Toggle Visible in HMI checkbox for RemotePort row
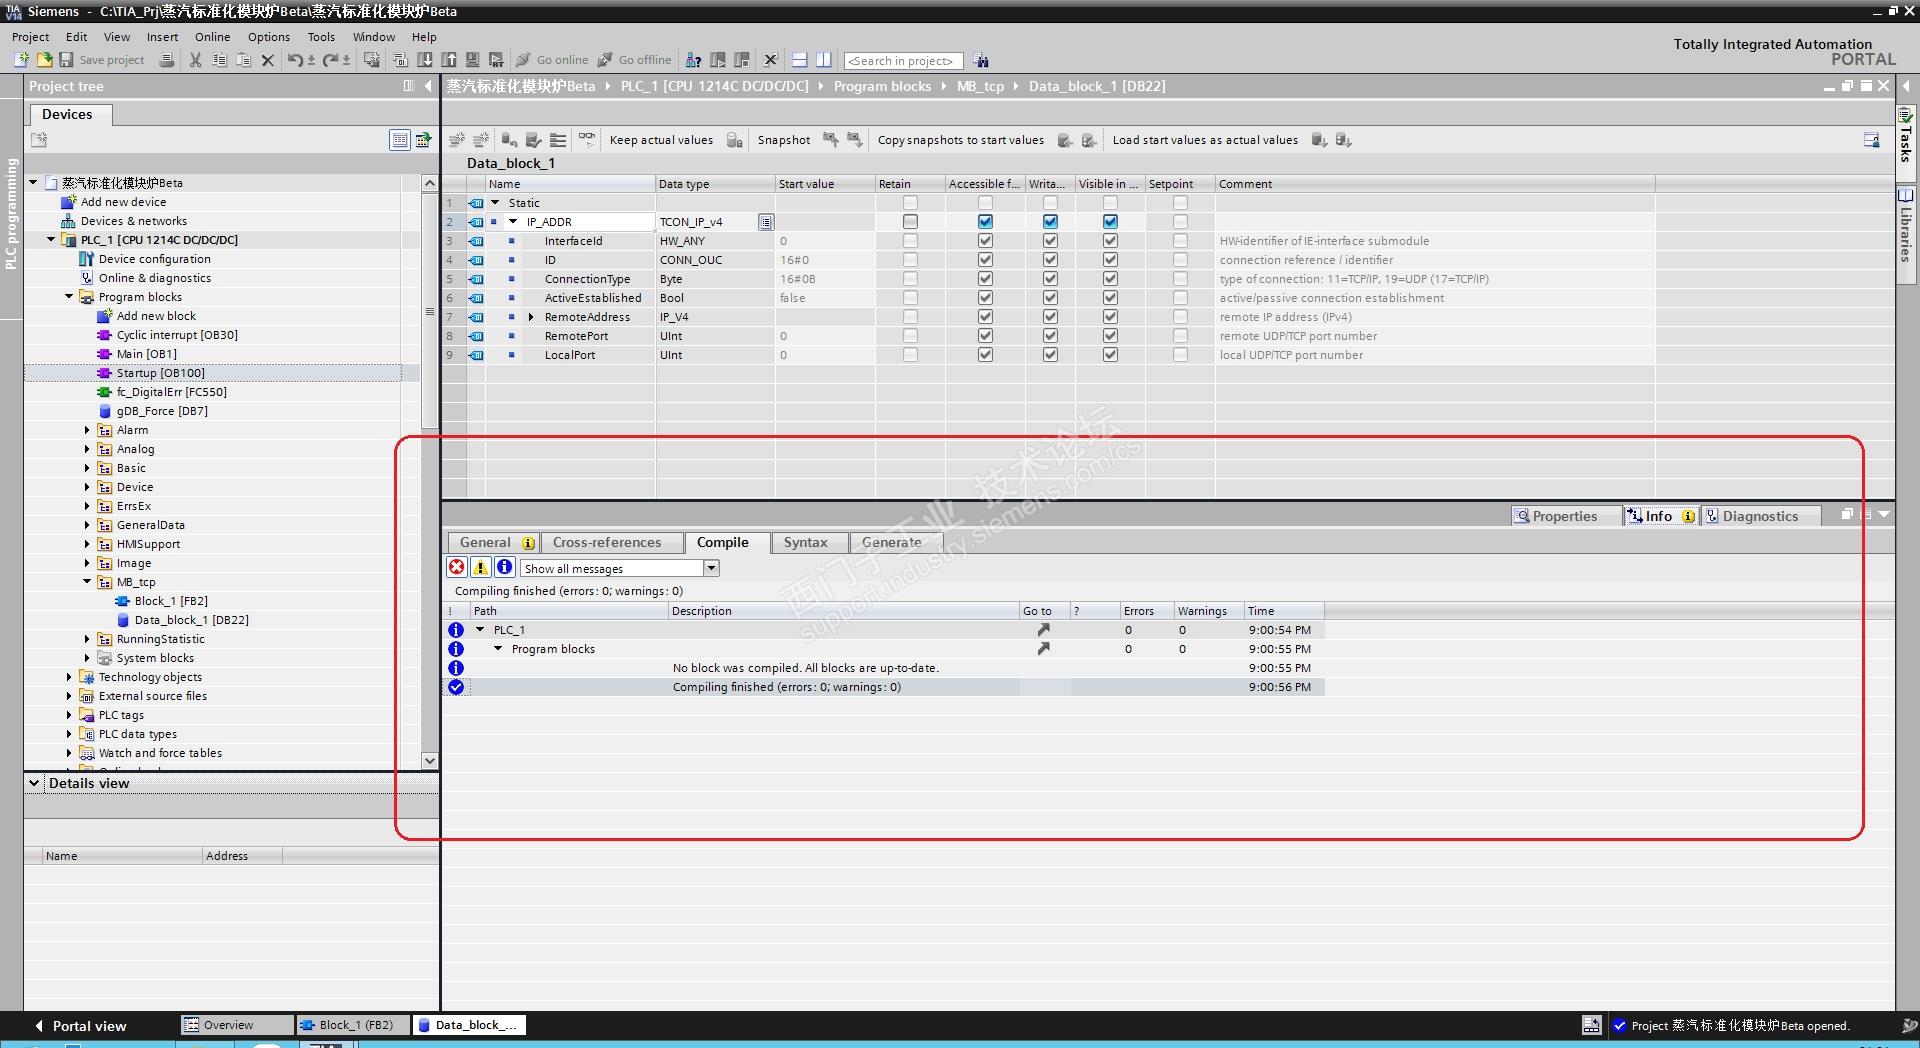Image resolution: width=1920 pixels, height=1048 pixels. (1110, 335)
